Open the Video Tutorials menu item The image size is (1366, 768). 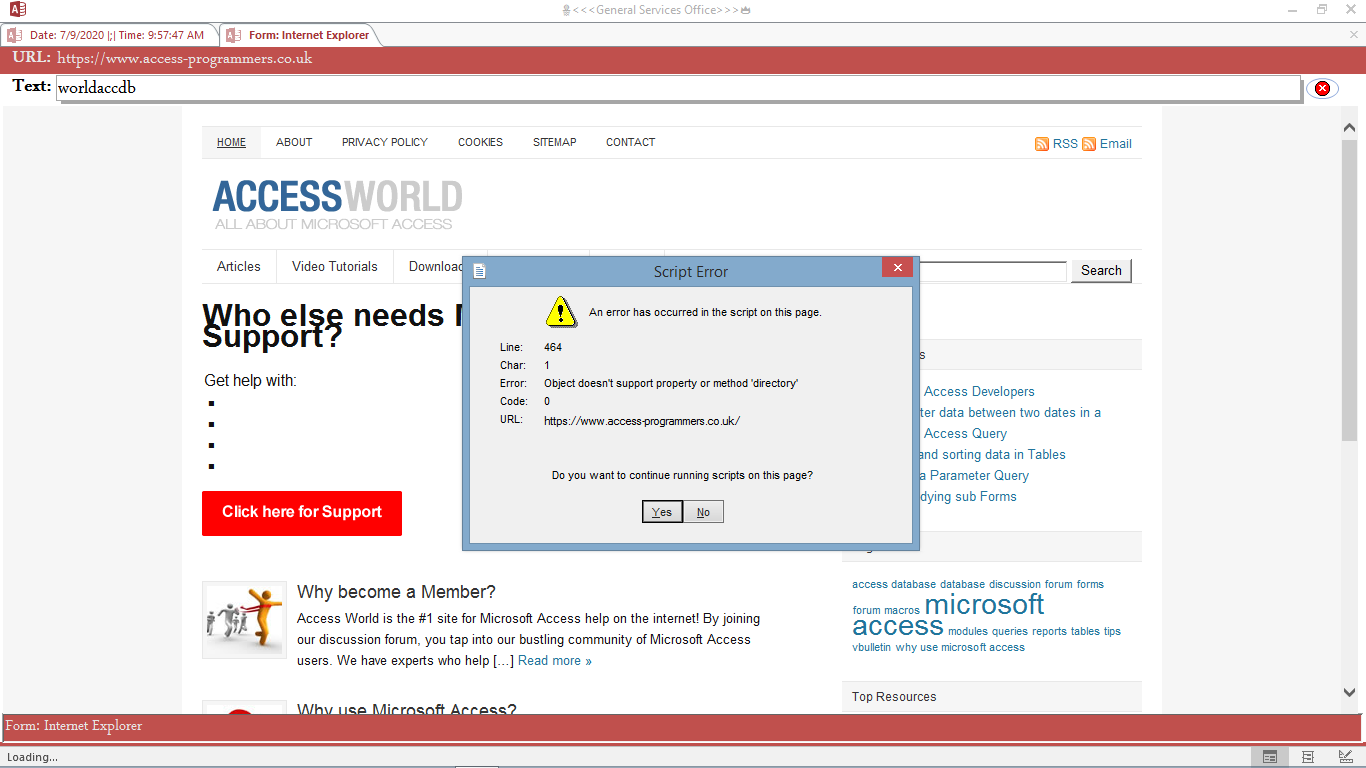point(335,267)
